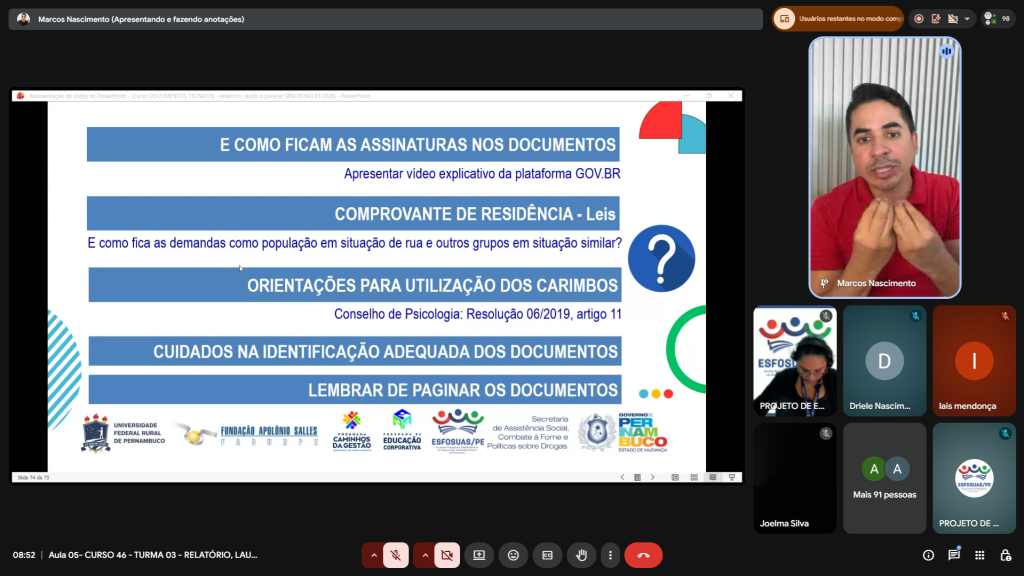
Task: Expand the meeting tools dropdown arrow at top
Action: click(x=968, y=19)
